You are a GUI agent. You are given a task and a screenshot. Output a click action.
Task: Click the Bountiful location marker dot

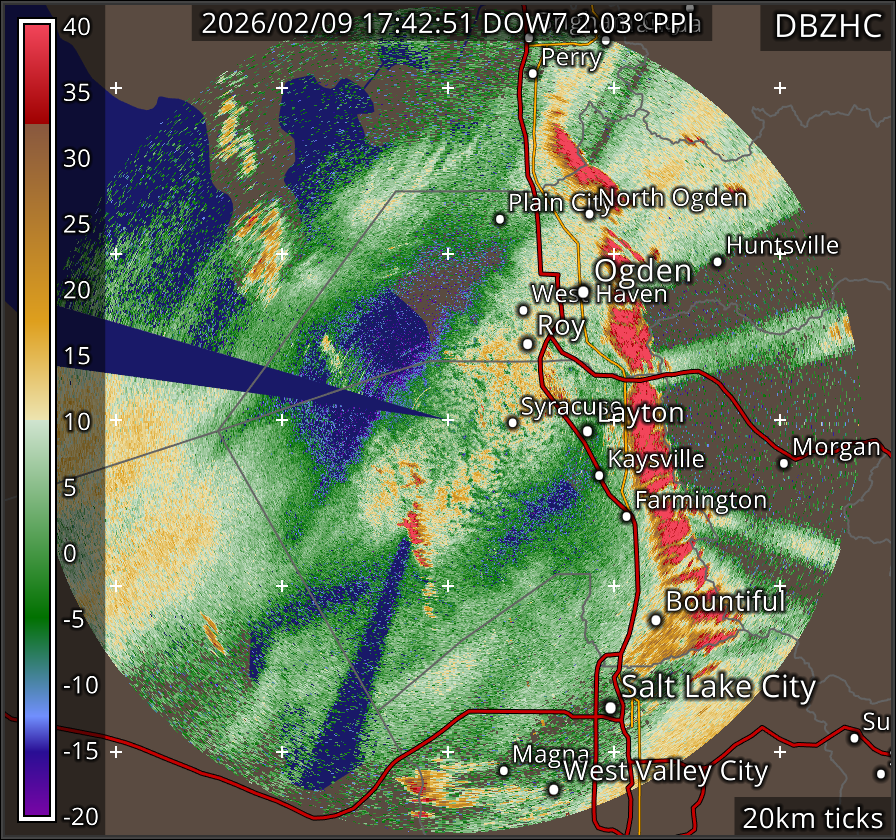click(656, 619)
